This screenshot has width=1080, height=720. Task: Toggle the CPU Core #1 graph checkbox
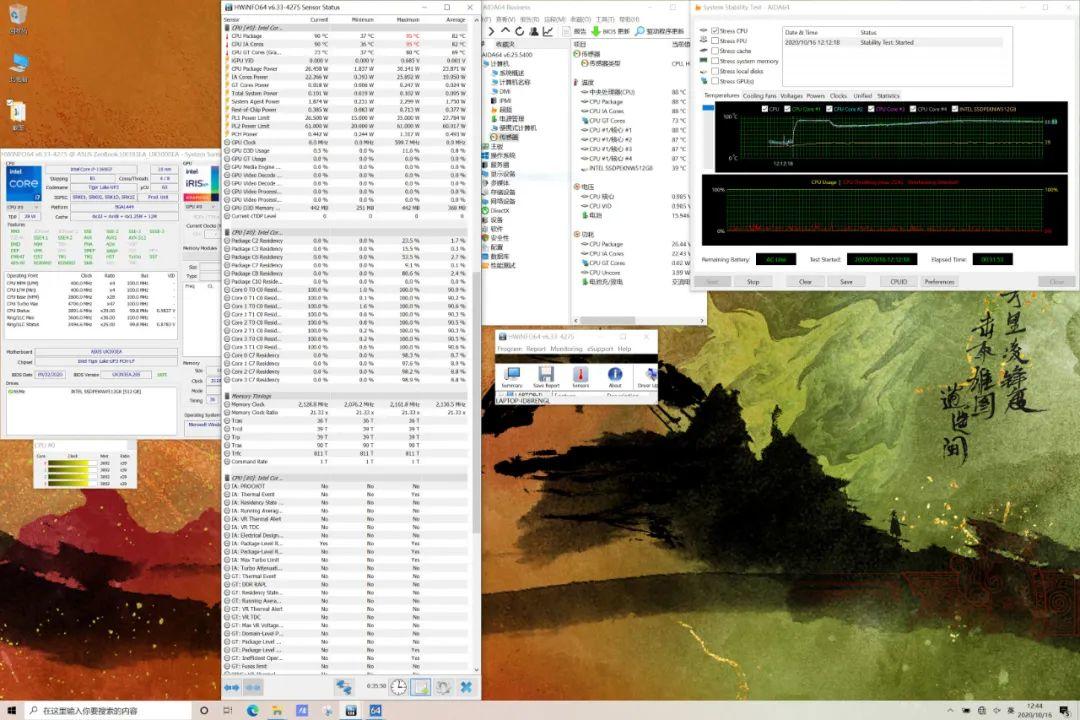pos(787,109)
